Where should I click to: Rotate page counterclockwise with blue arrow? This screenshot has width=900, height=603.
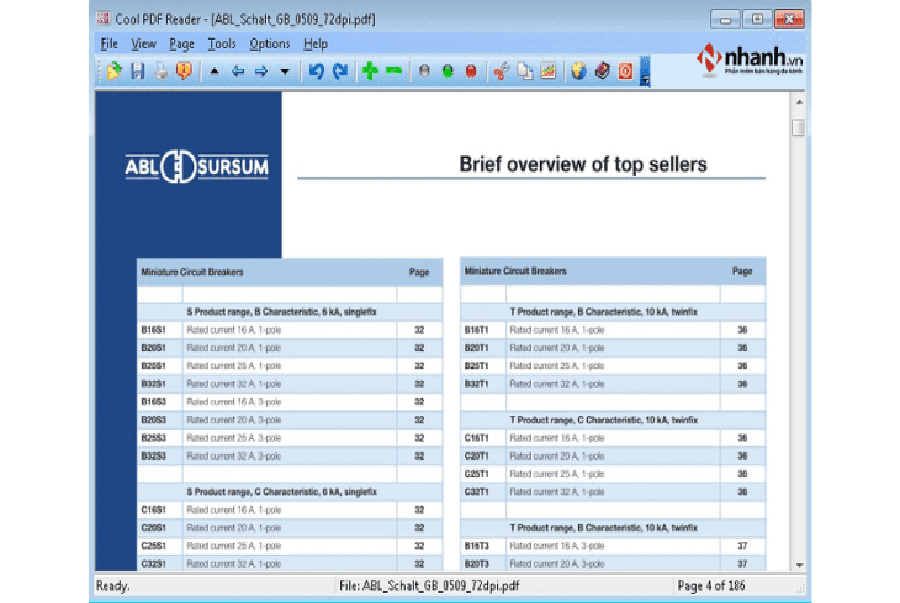point(316,72)
